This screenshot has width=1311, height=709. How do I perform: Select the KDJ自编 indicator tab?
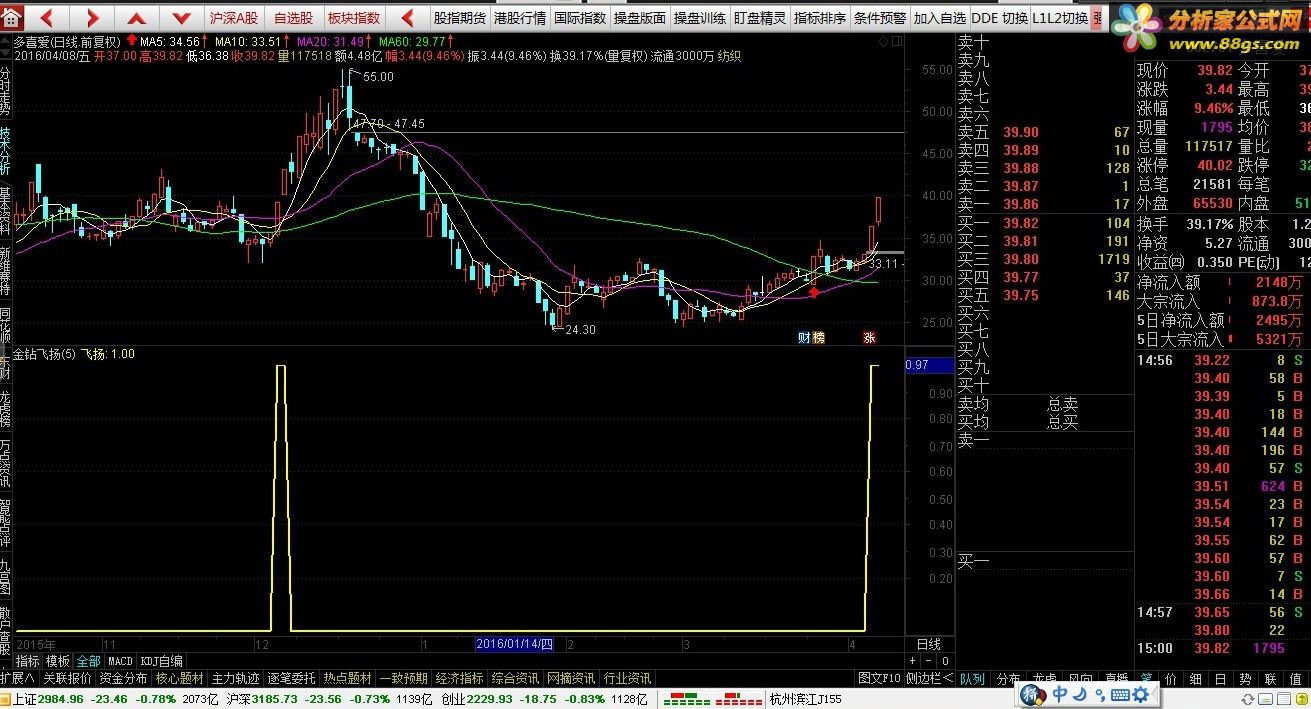tap(161, 661)
